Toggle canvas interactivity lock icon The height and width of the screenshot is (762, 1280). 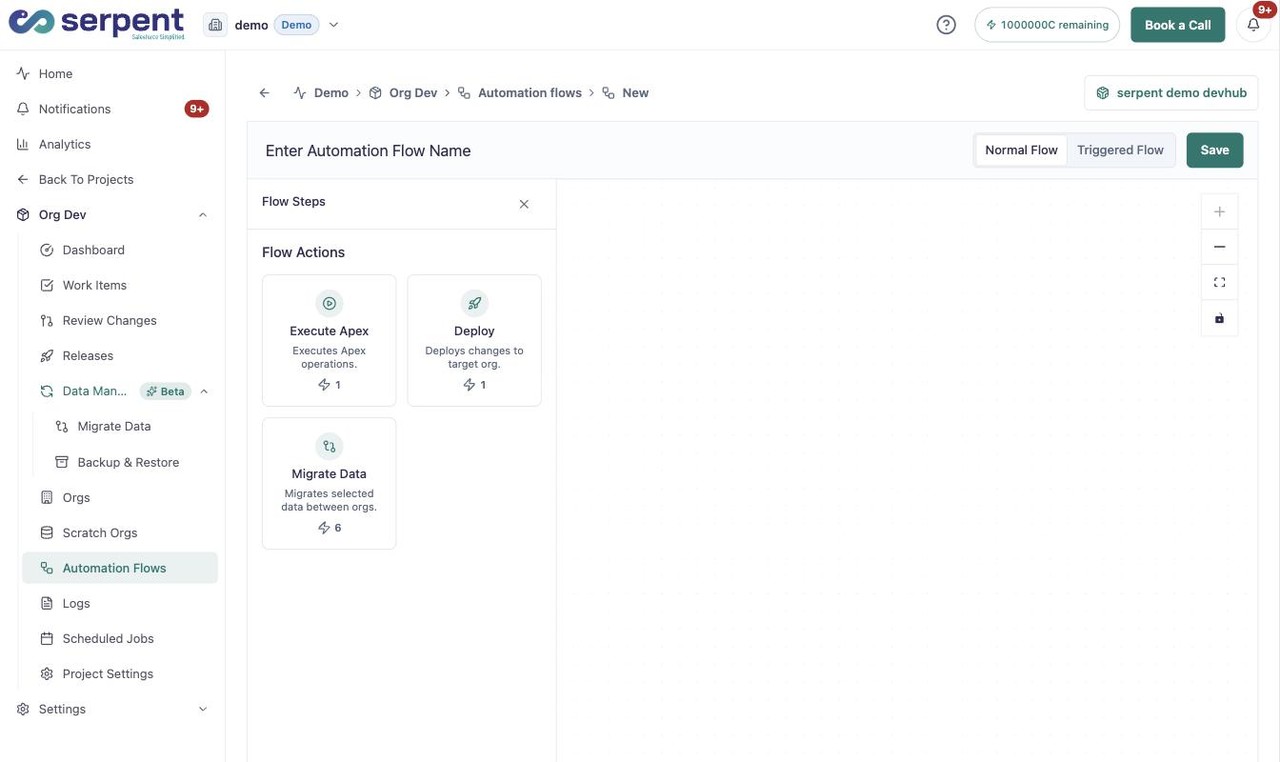(1219, 318)
